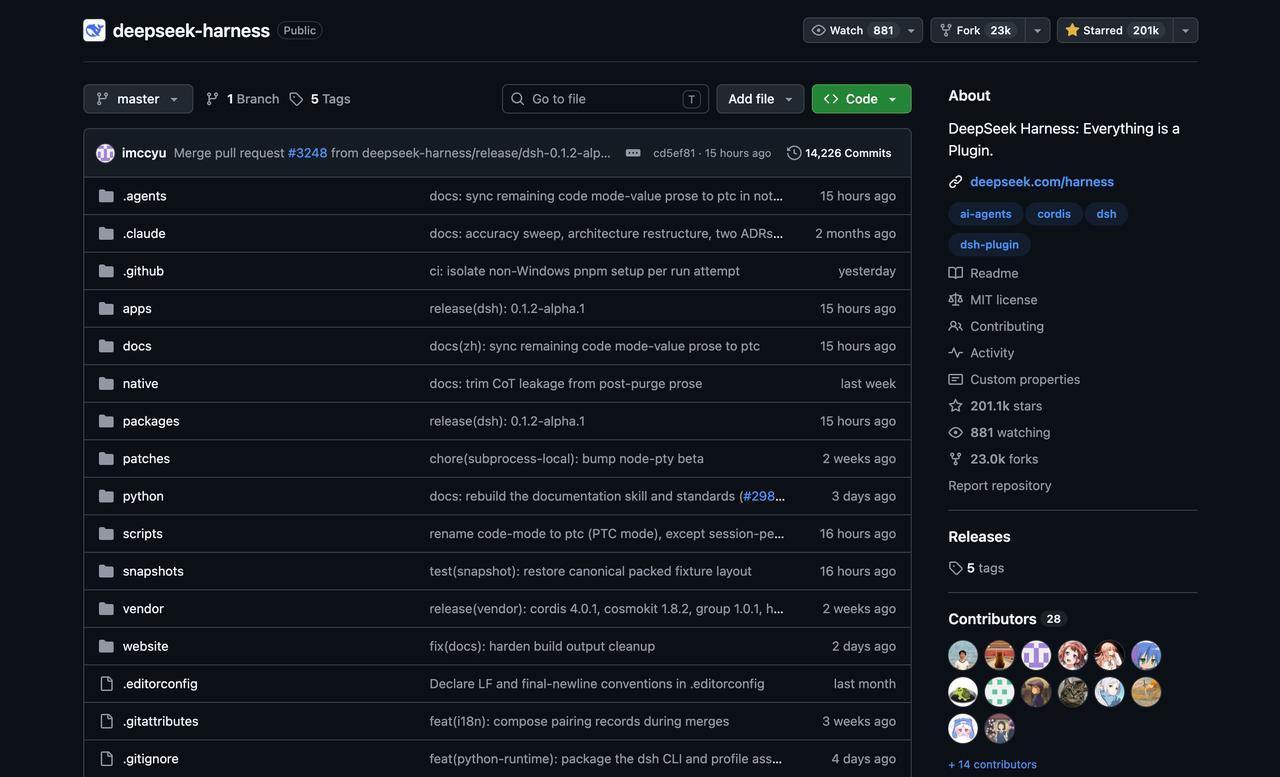View all 14,226 Commits
The width and height of the screenshot is (1280, 777).
tap(839, 153)
